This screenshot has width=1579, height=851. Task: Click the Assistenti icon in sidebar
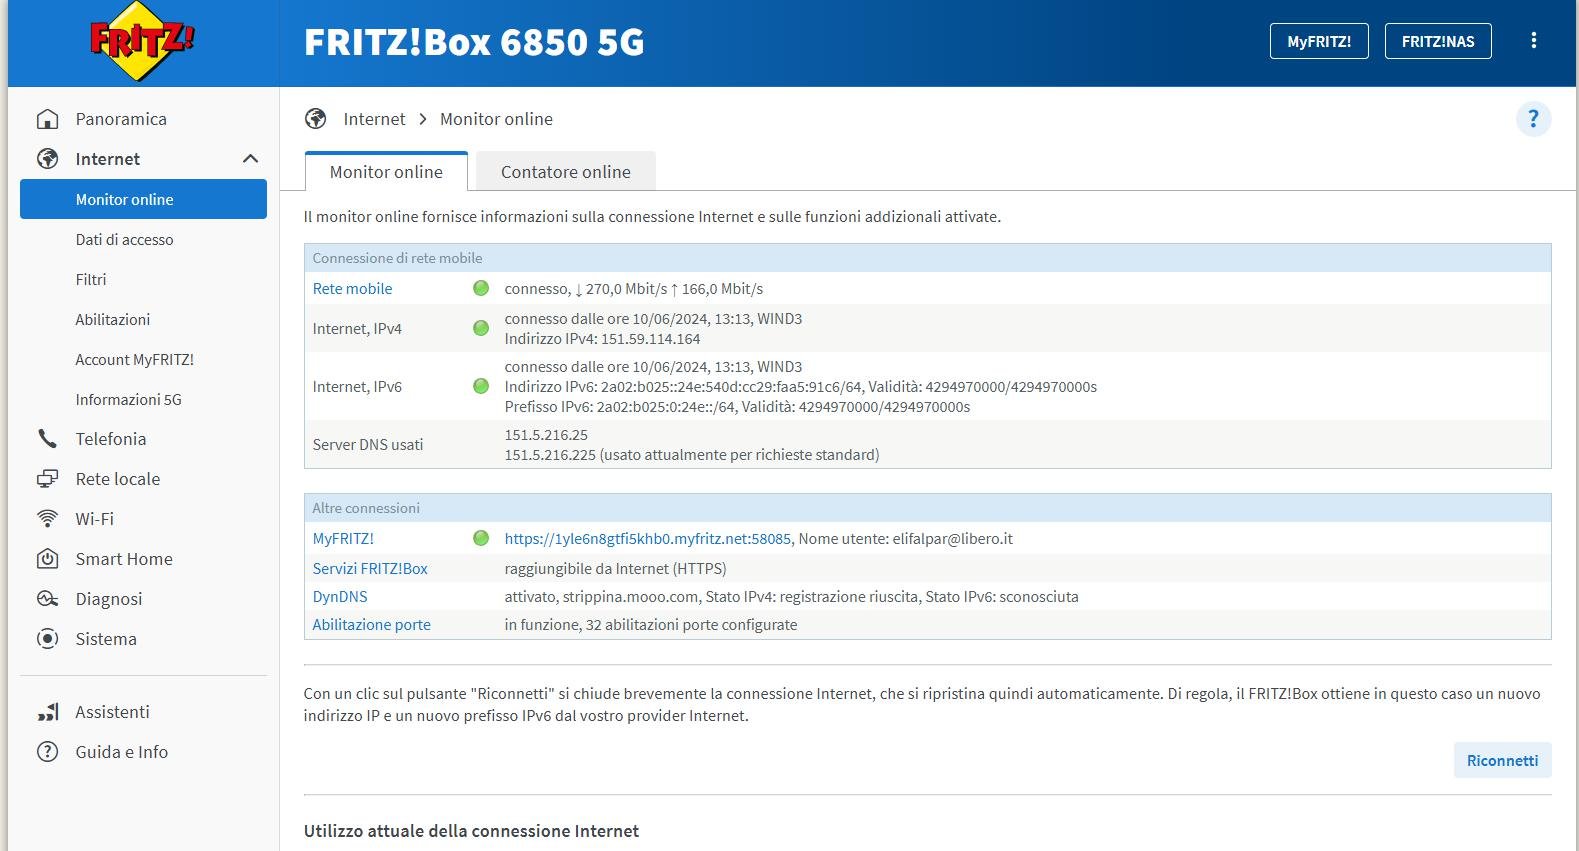click(47, 712)
